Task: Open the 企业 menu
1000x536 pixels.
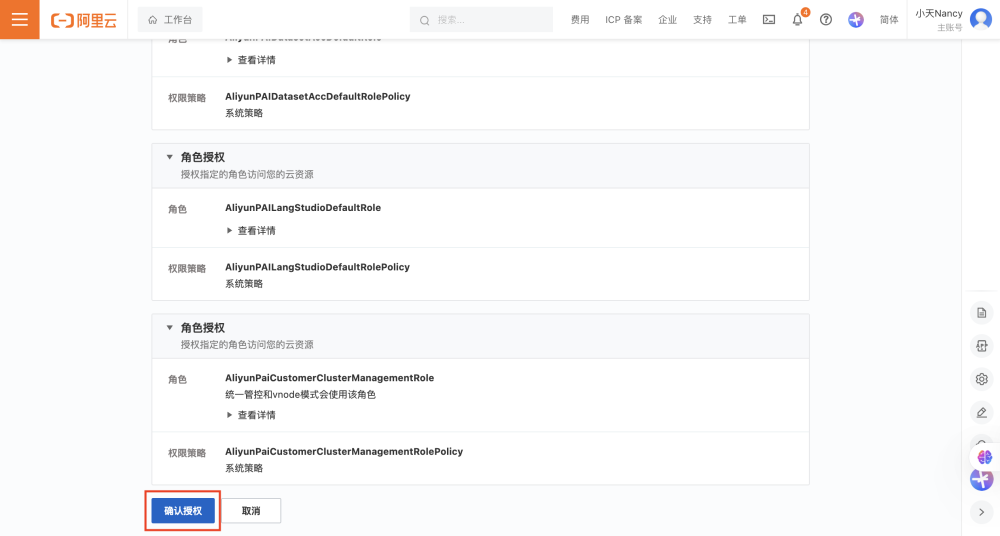Action: (667, 20)
